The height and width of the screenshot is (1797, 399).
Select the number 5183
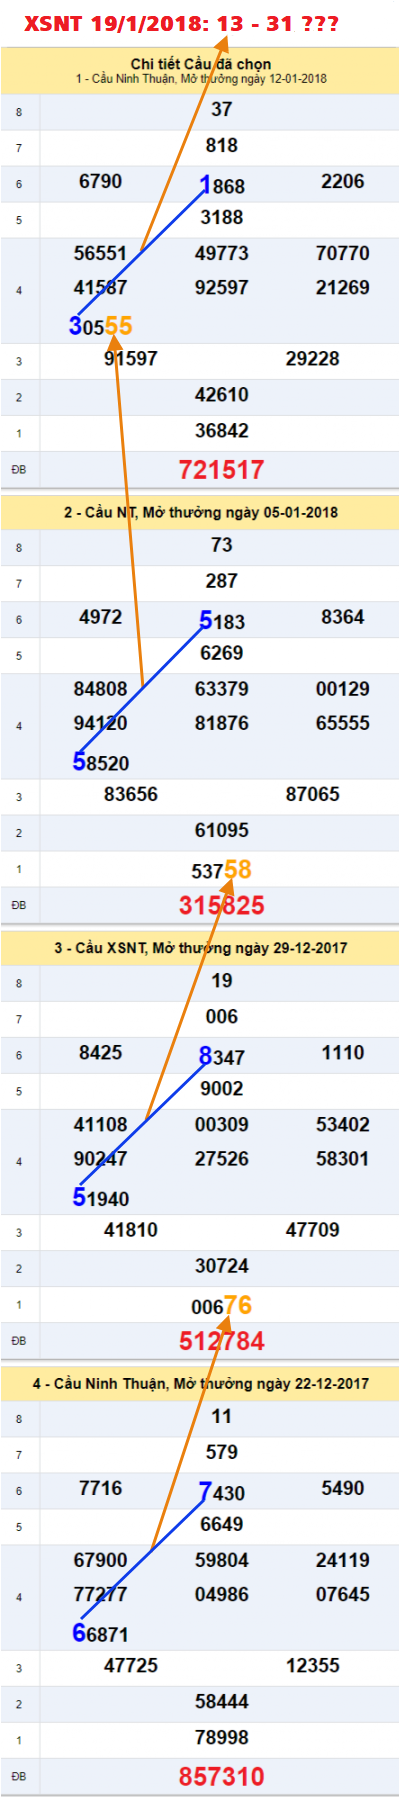coord(222,621)
